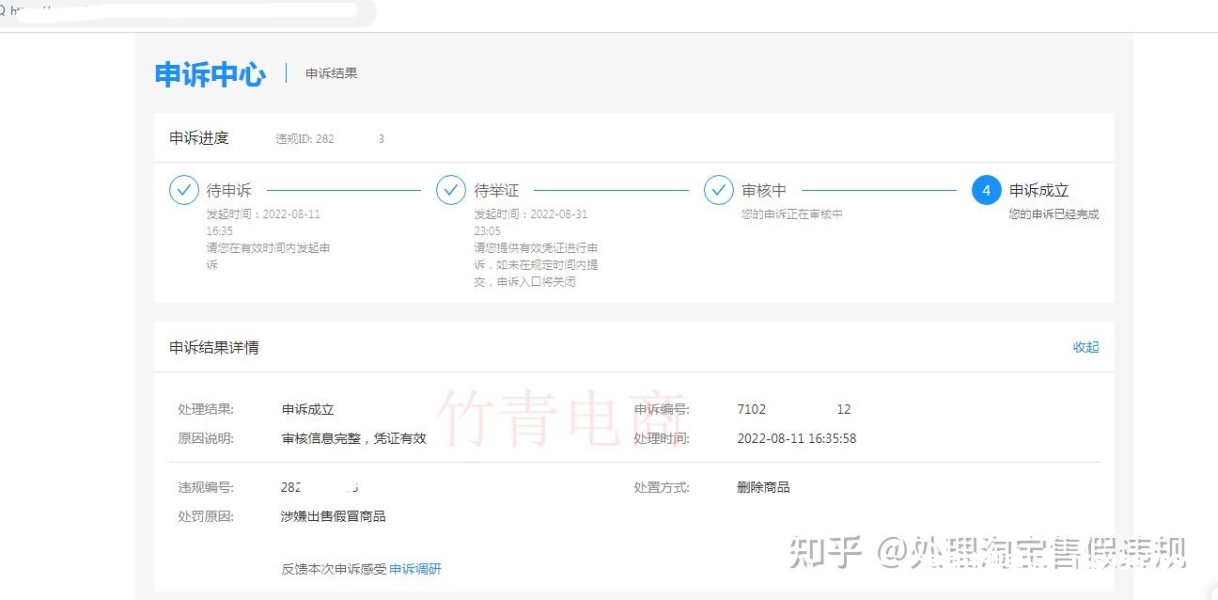The image size is (1218, 600).
Task: Open the 申诉调研 feedback survey link
Action: pos(414,569)
